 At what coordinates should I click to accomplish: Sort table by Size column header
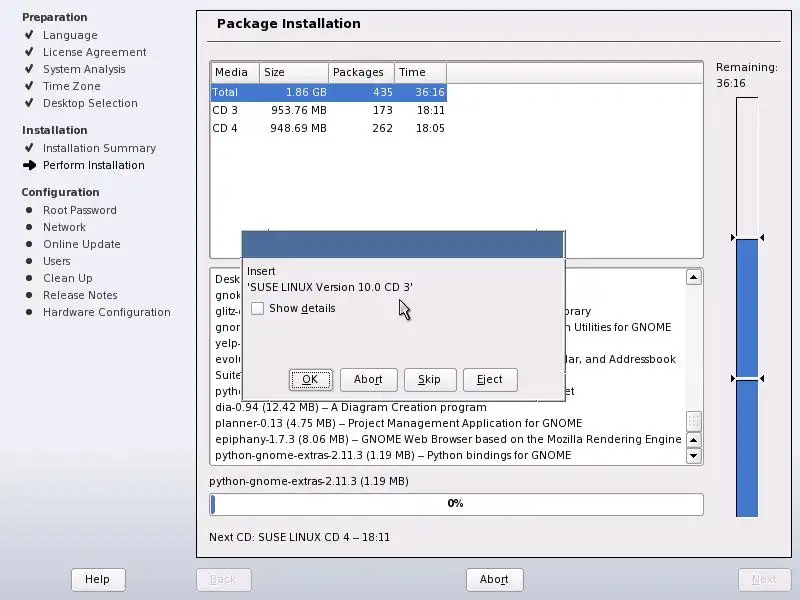click(x=294, y=72)
